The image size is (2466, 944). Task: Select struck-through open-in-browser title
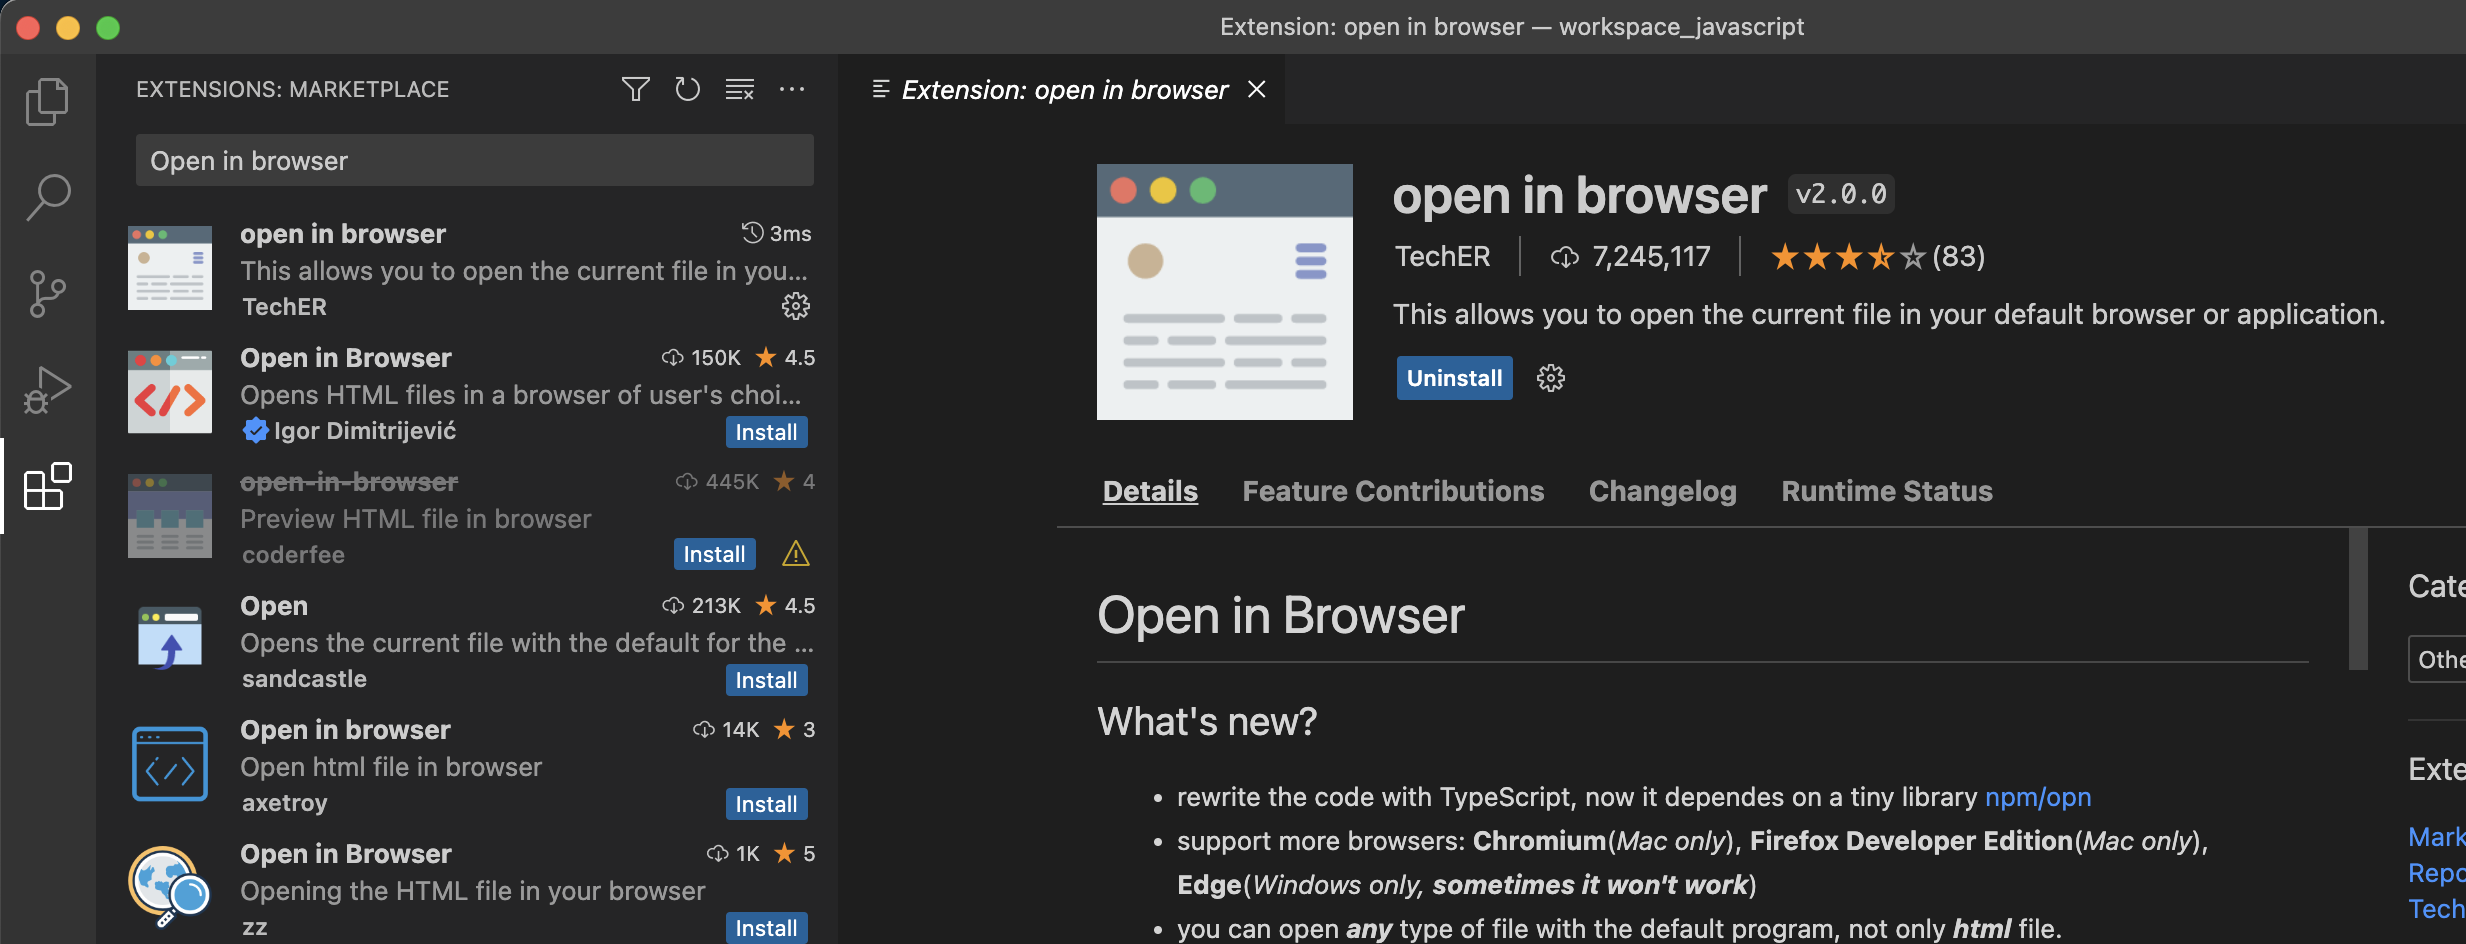click(349, 482)
